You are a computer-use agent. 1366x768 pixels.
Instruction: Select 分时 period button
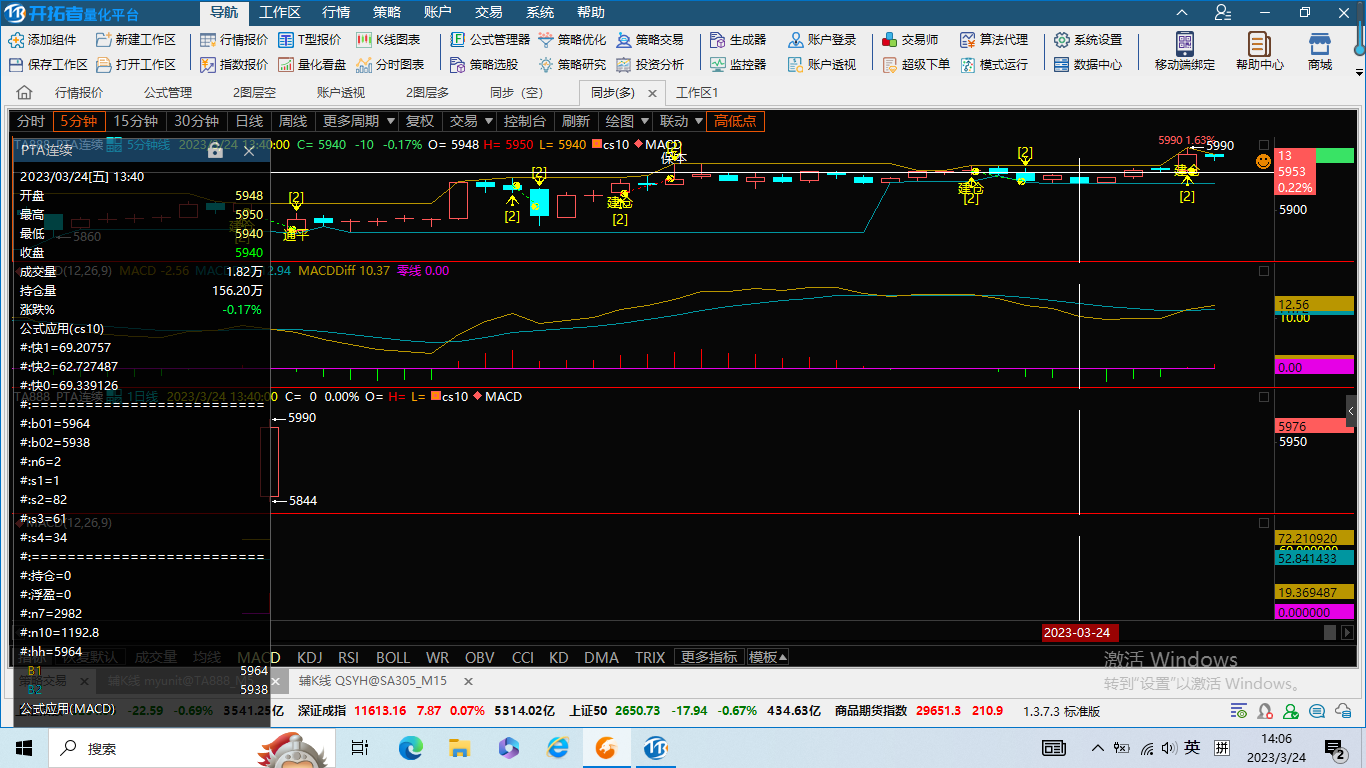[x=31, y=121]
